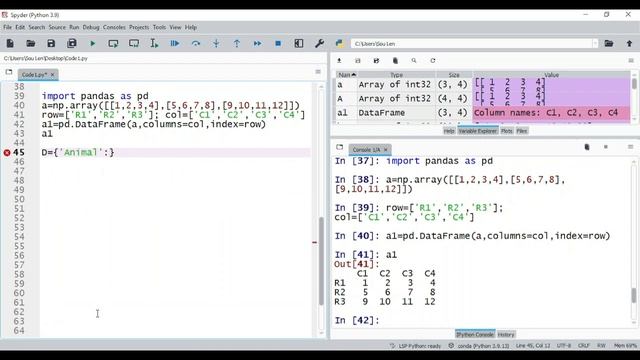
Task: Import data into the Variable Explorer
Action: (x=339, y=60)
